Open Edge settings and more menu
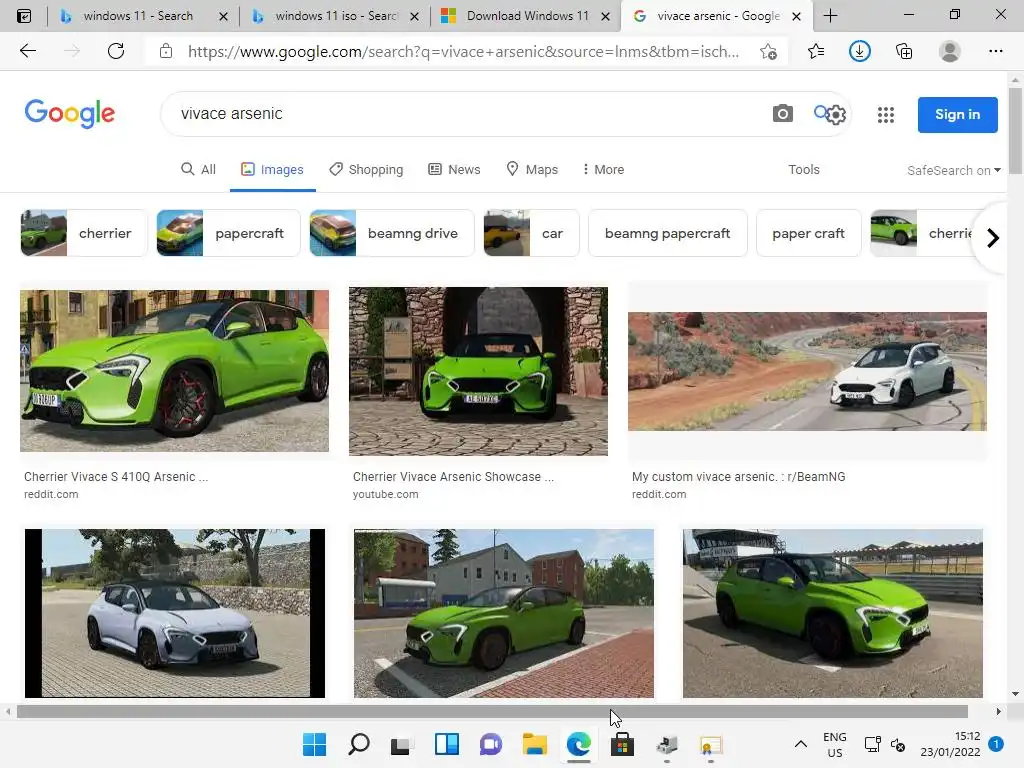Image resolution: width=1024 pixels, height=768 pixels. 995,51
